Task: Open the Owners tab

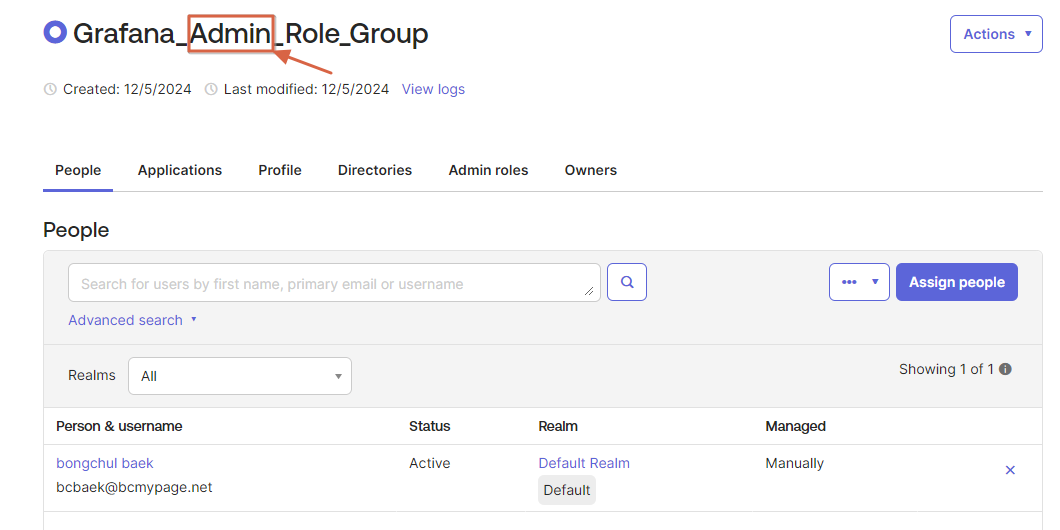Action: [590, 170]
